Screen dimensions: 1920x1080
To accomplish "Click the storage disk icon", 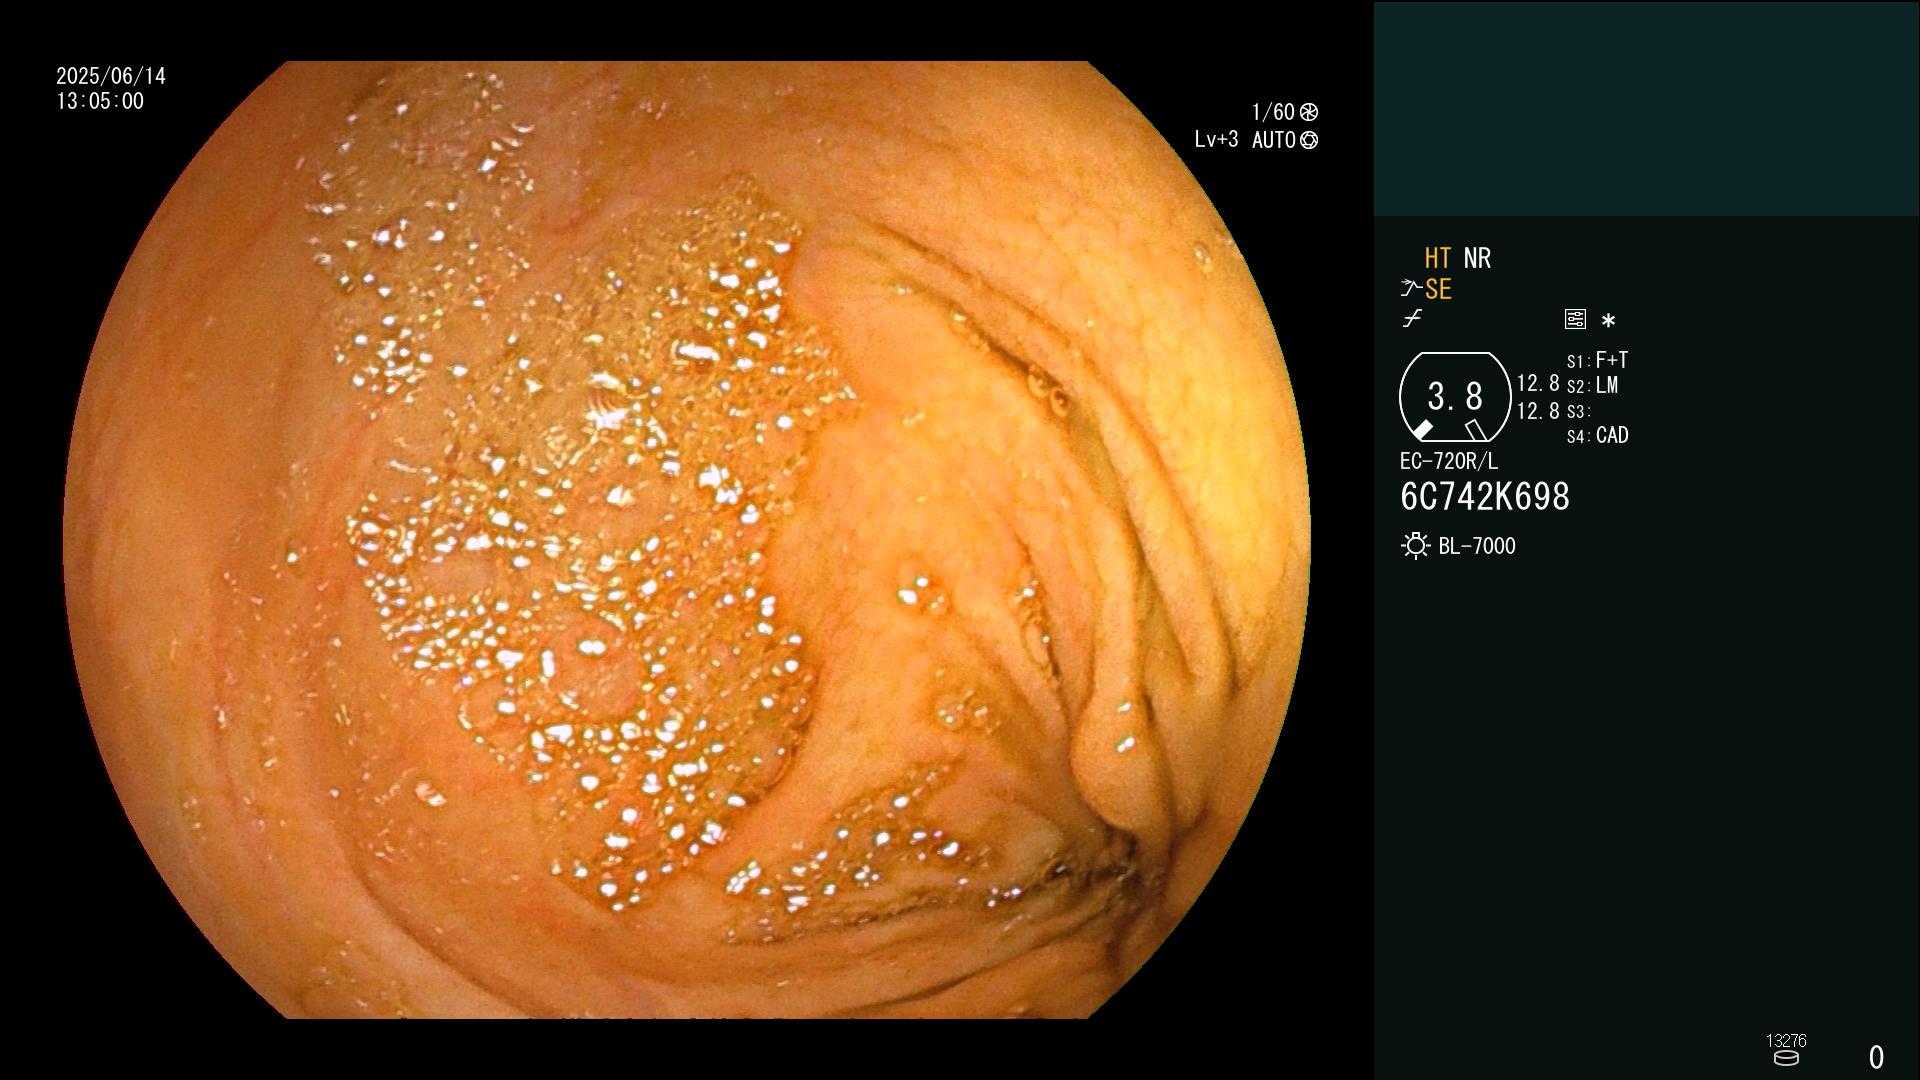I will (x=1786, y=1058).
